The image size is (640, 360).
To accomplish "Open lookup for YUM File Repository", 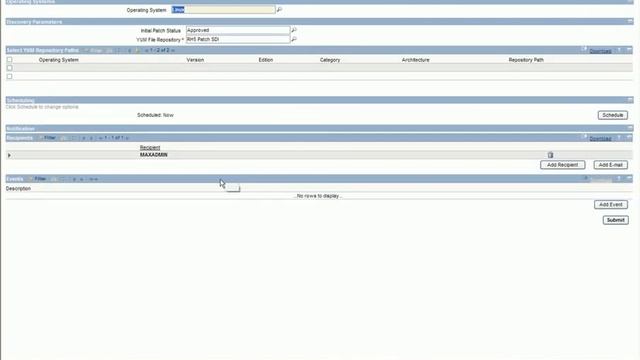I will (293, 39).
